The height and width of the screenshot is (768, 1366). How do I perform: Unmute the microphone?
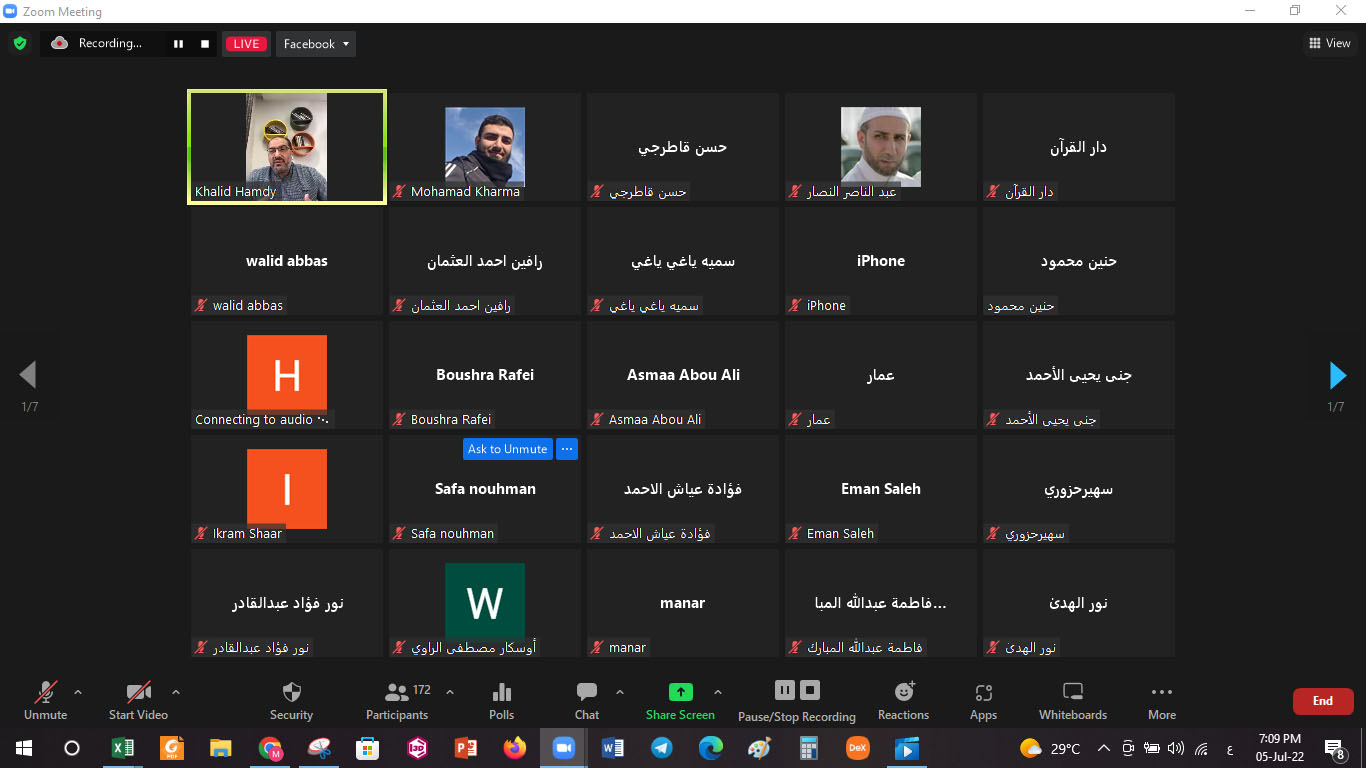[x=45, y=700]
